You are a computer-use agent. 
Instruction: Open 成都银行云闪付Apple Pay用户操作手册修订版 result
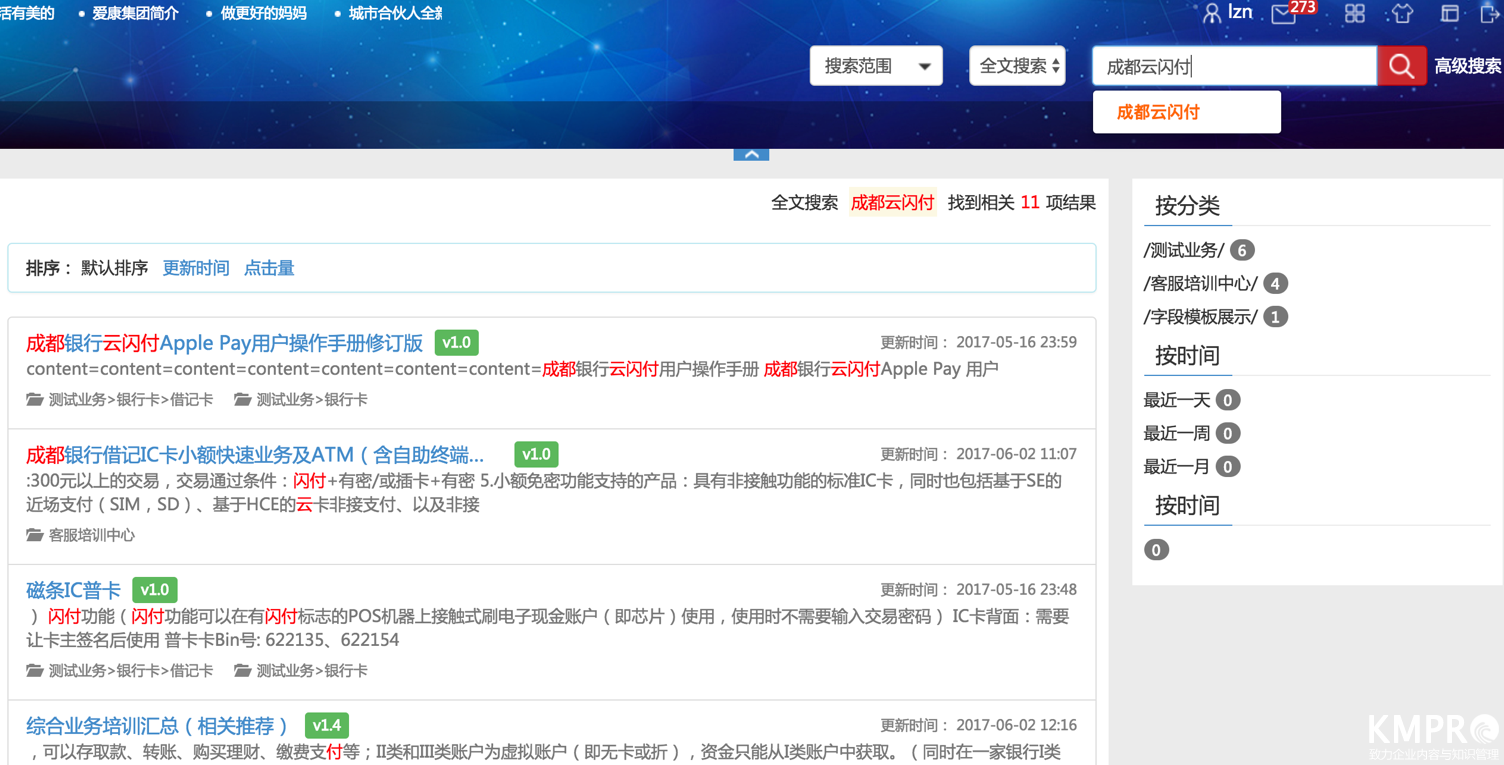pyautogui.click(x=224, y=343)
